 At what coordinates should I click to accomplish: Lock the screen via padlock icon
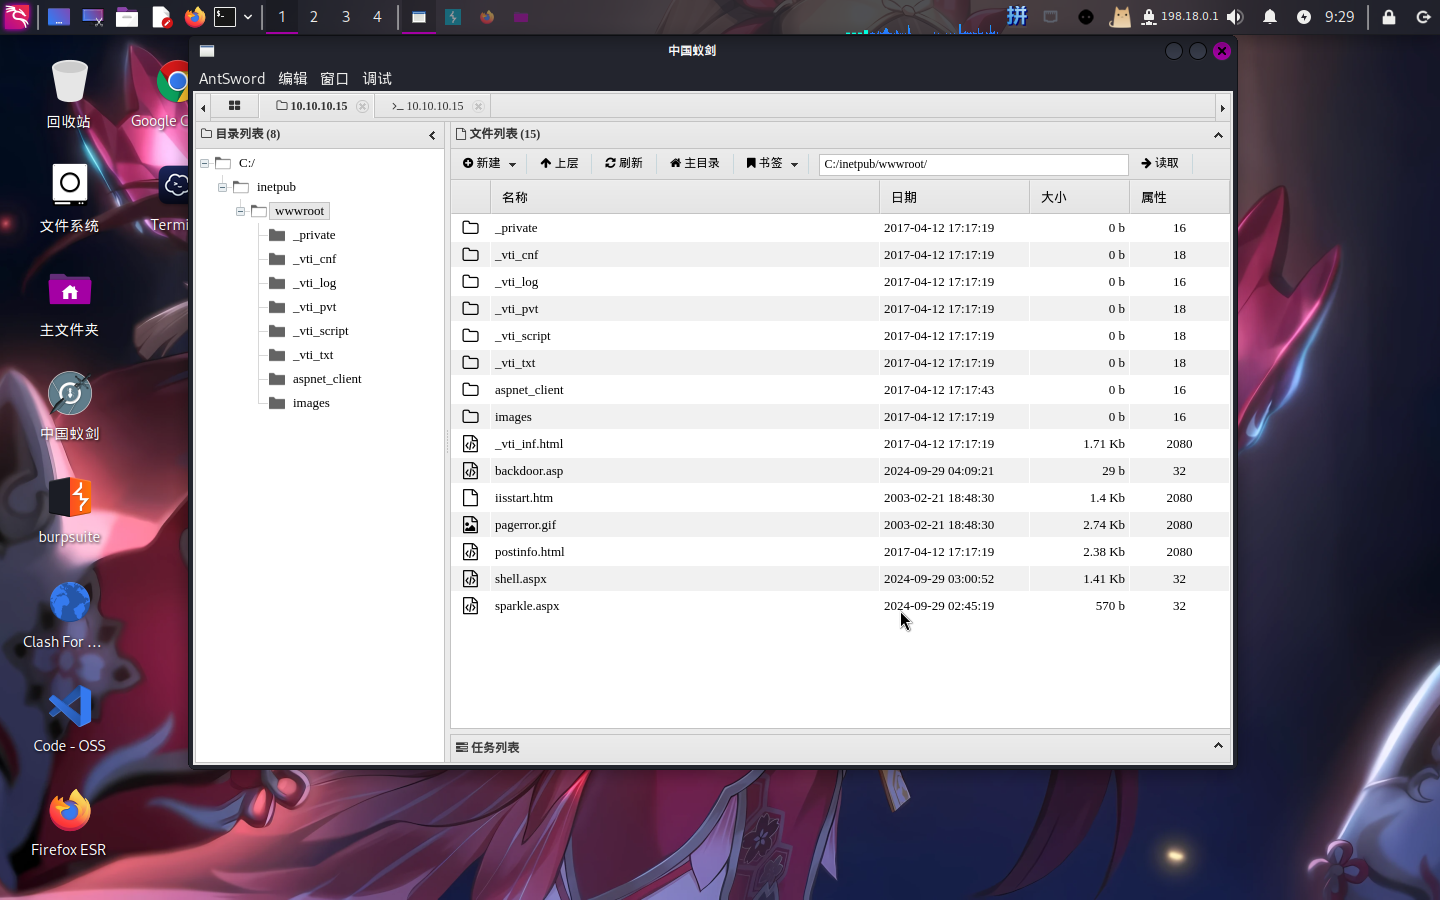click(1389, 17)
